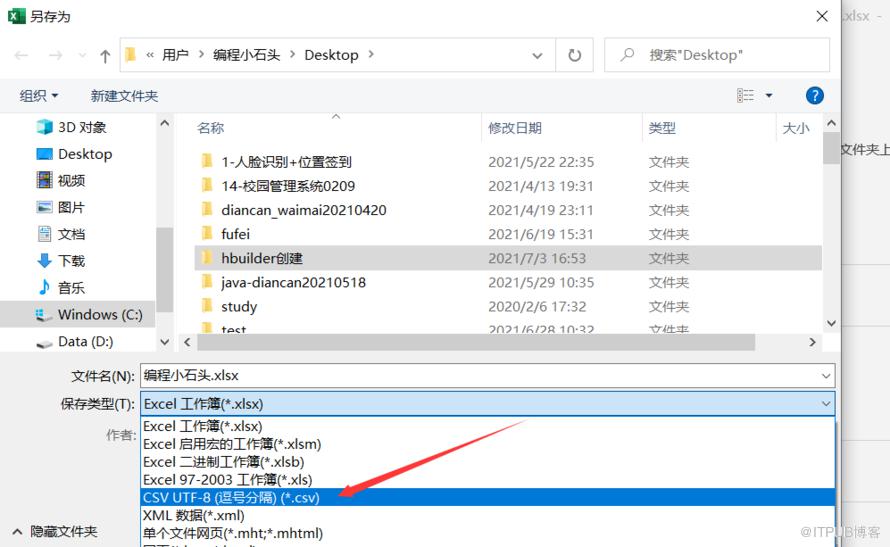Click 用户 in the address breadcrumb
The height and width of the screenshot is (547, 890).
click(x=175, y=55)
